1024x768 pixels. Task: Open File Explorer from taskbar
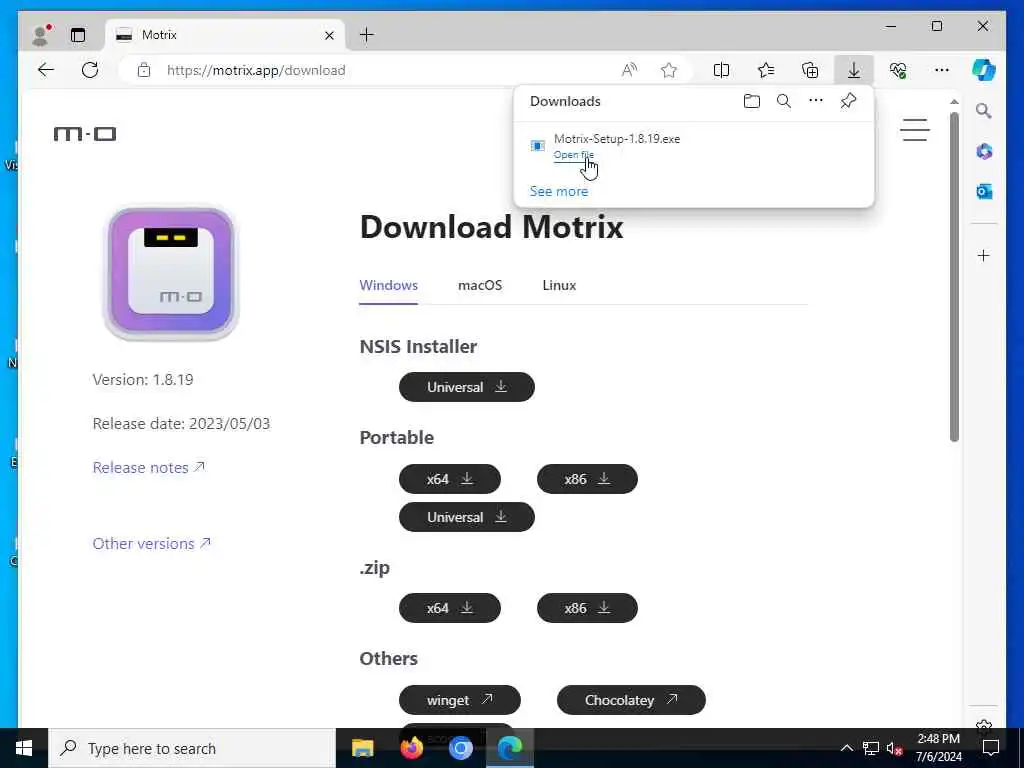click(362, 748)
